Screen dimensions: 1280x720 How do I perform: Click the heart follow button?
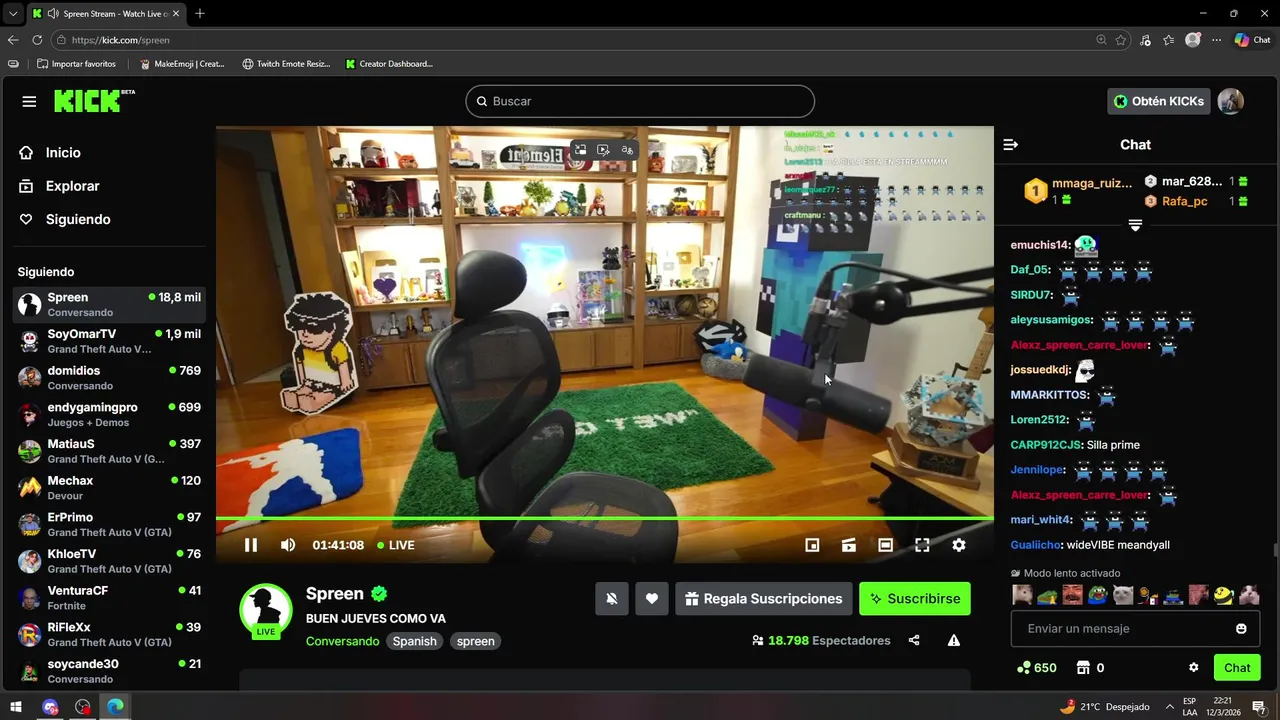tap(652, 599)
